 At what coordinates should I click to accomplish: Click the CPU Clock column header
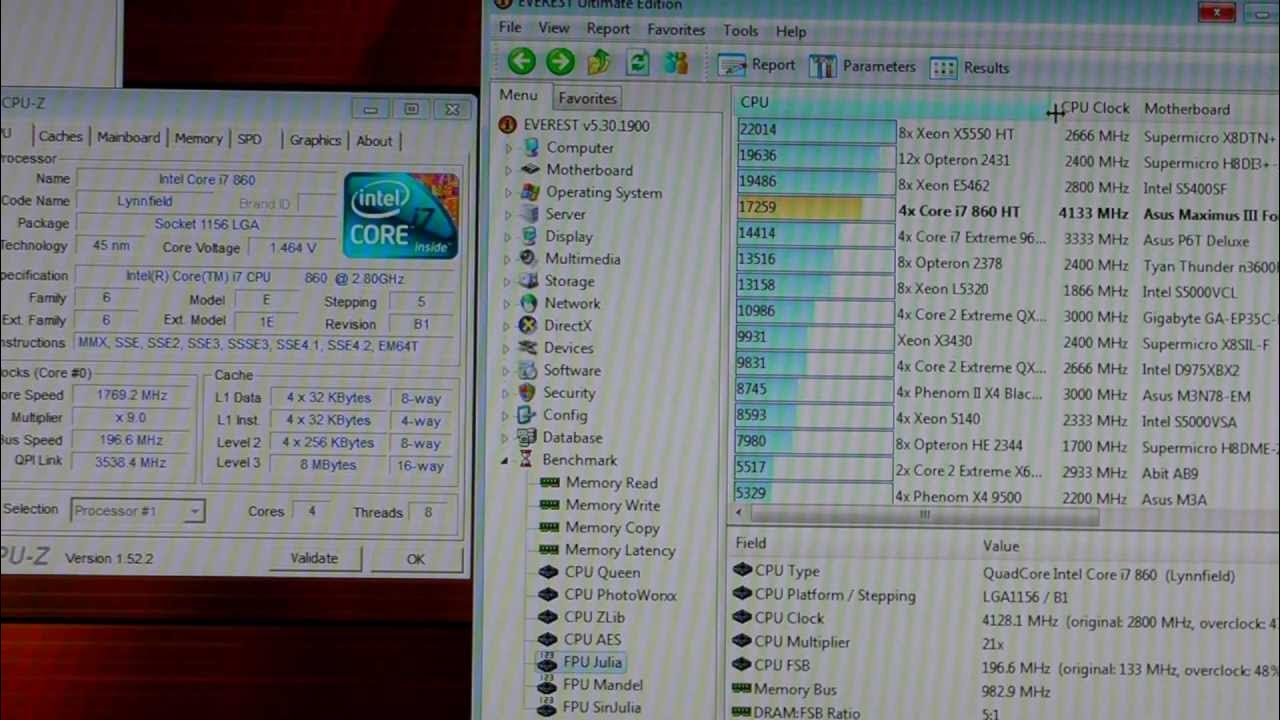[1096, 108]
